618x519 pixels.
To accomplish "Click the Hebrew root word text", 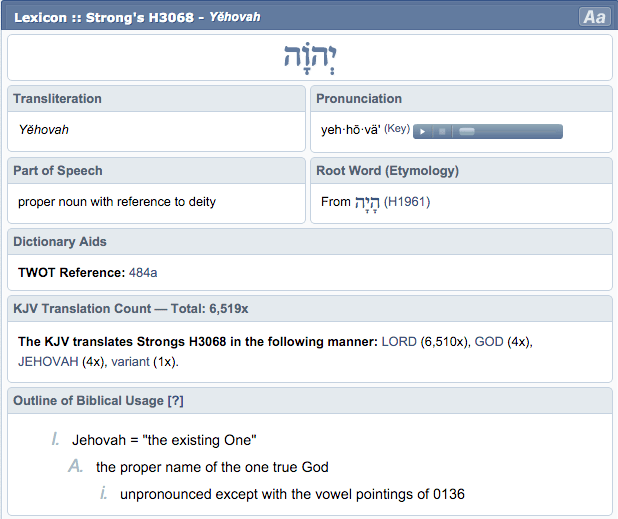I will coord(367,202).
